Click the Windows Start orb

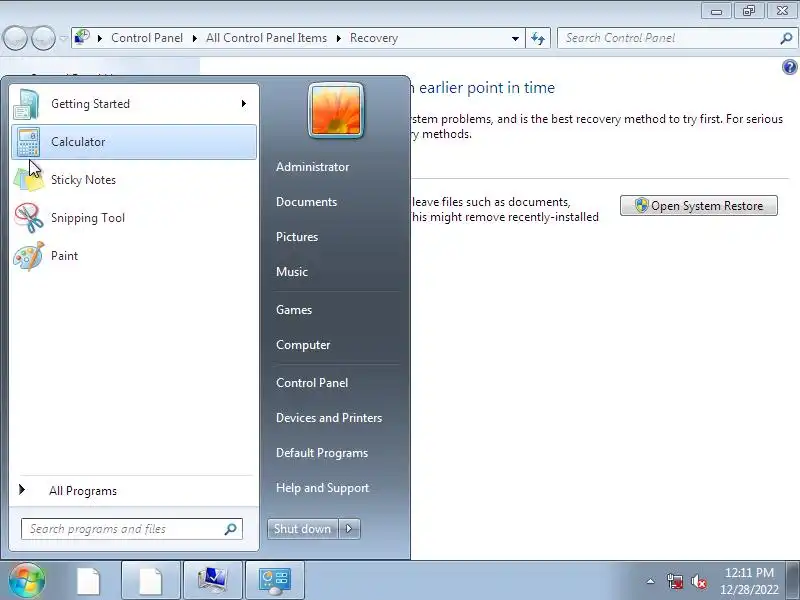(27, 580)
